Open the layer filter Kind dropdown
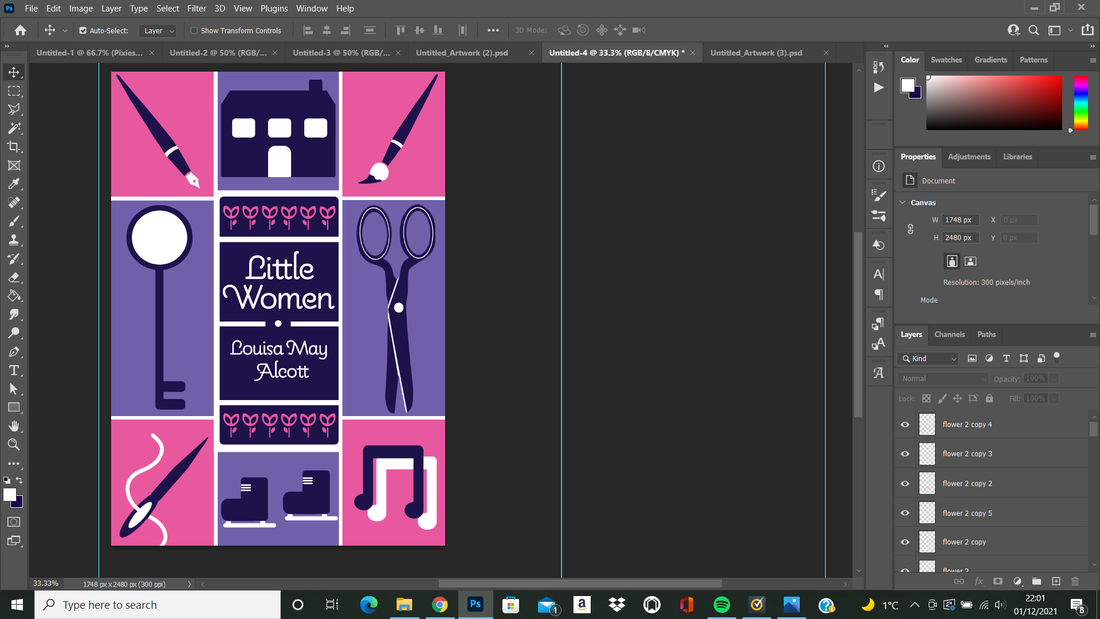Screen dimensions: 1100x619 pos(929,359)
